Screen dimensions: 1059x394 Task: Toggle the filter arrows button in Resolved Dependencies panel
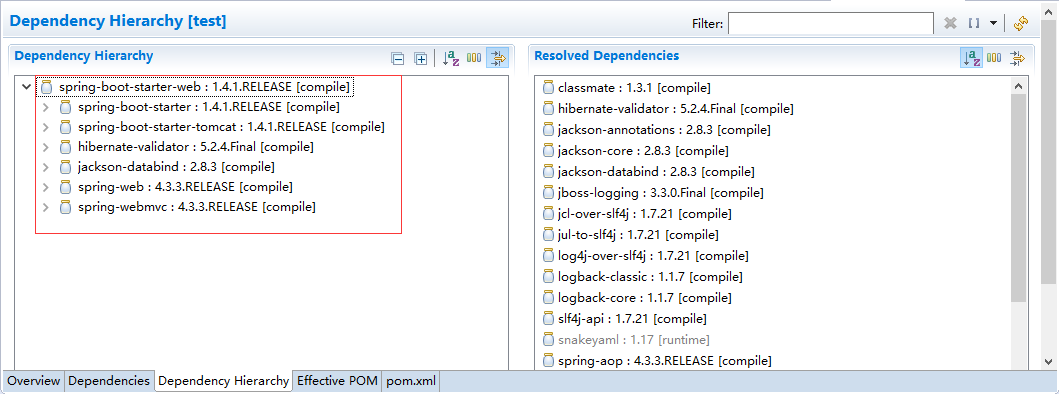1016,59
